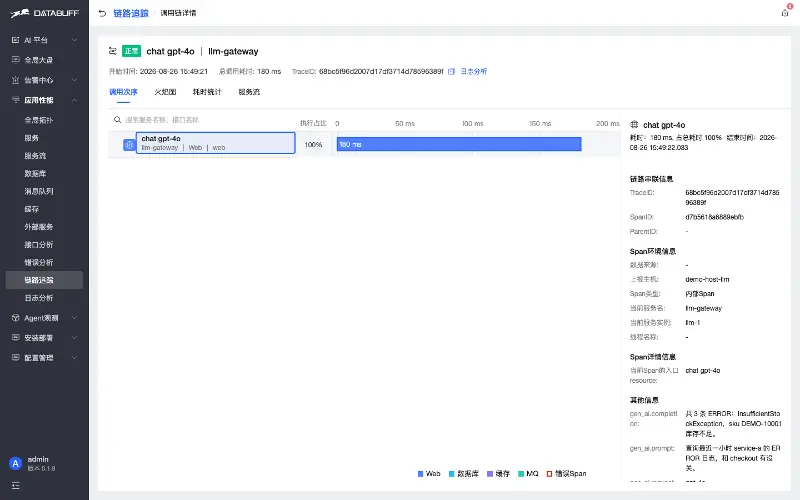Click the back arrow icon in breadcrumb

click(102, 13)
